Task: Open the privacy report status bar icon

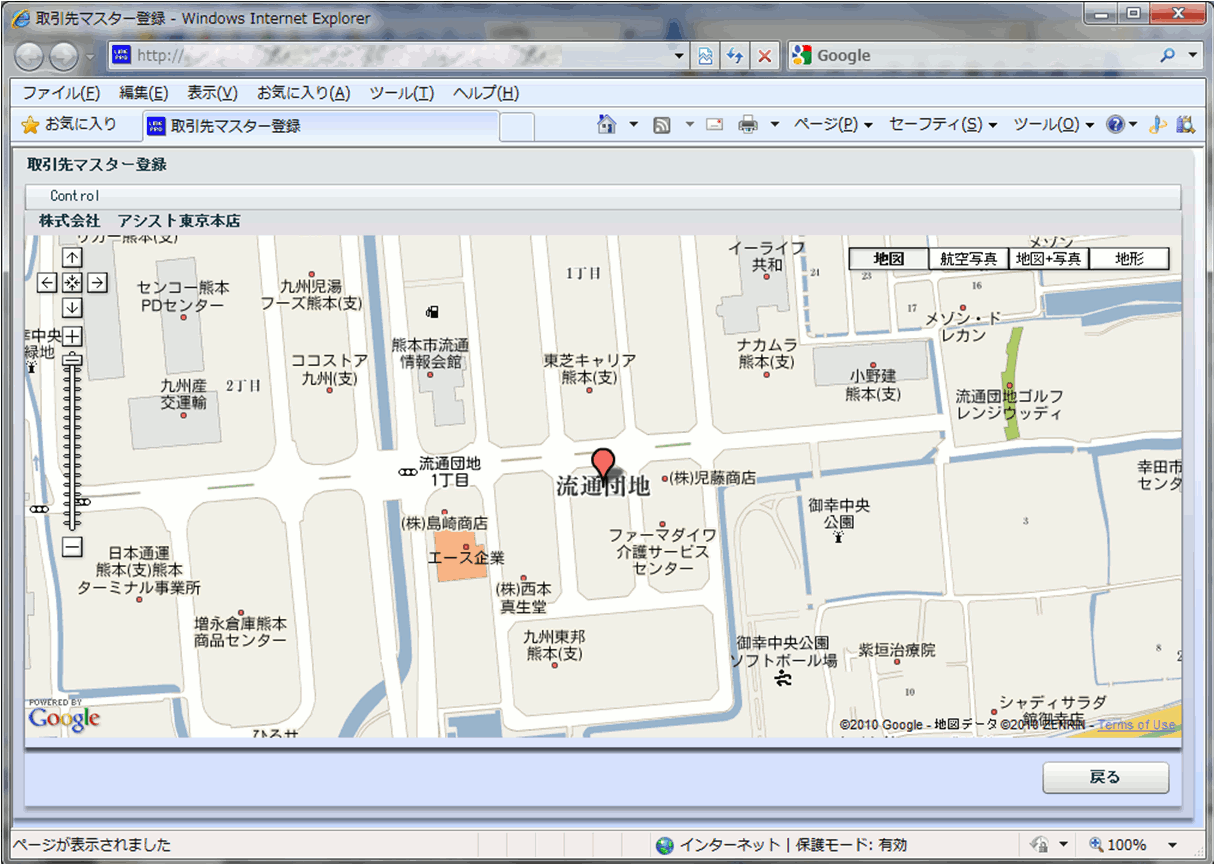Action: [1039, 846]
